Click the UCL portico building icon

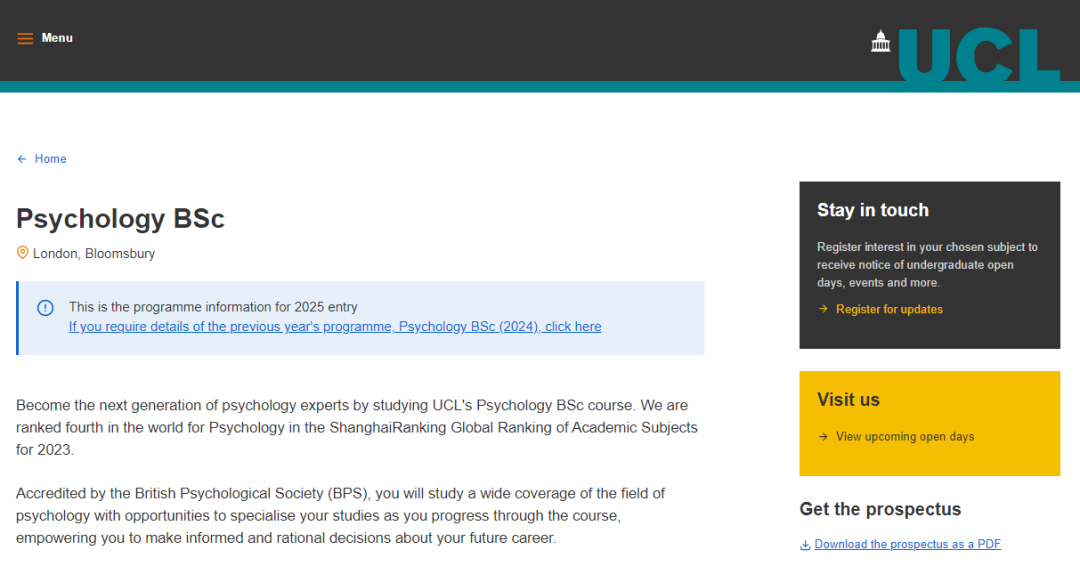coord(880,41)
